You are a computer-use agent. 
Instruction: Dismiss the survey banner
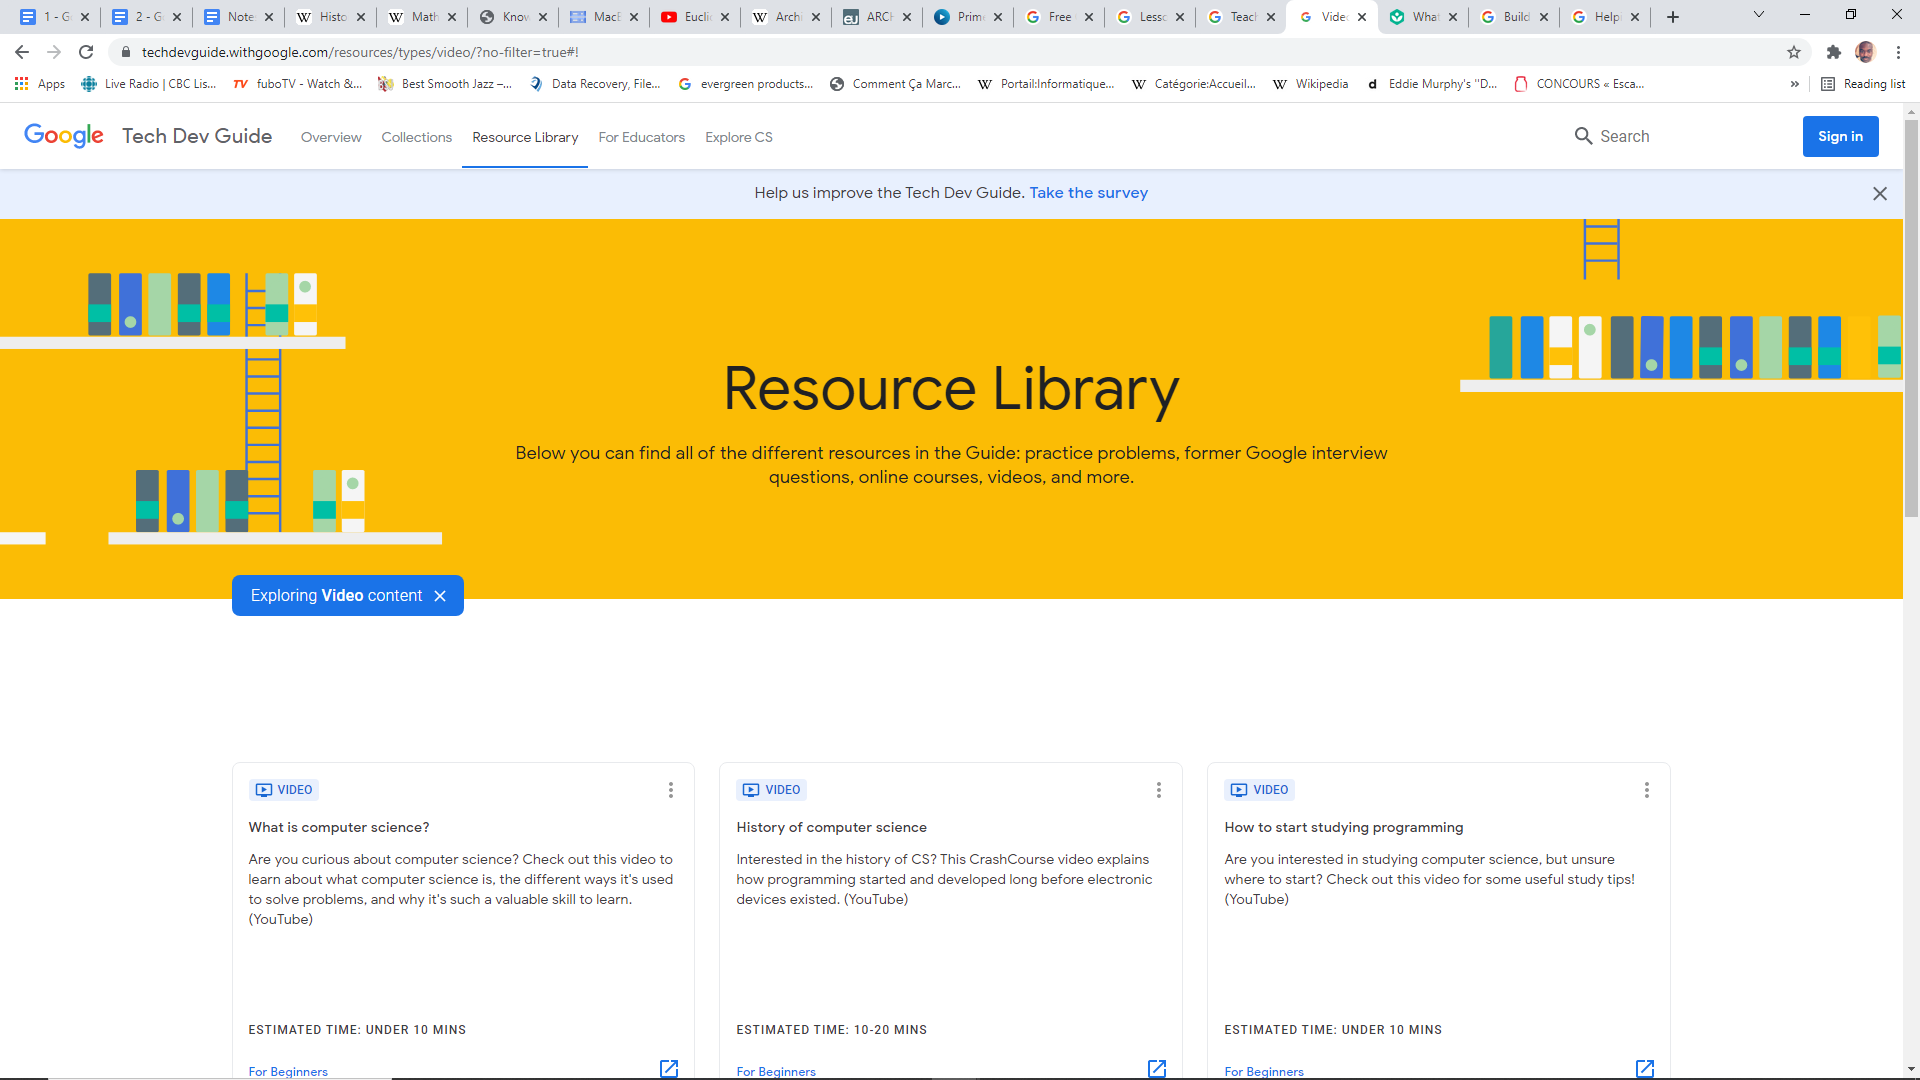pos(1879,194)
